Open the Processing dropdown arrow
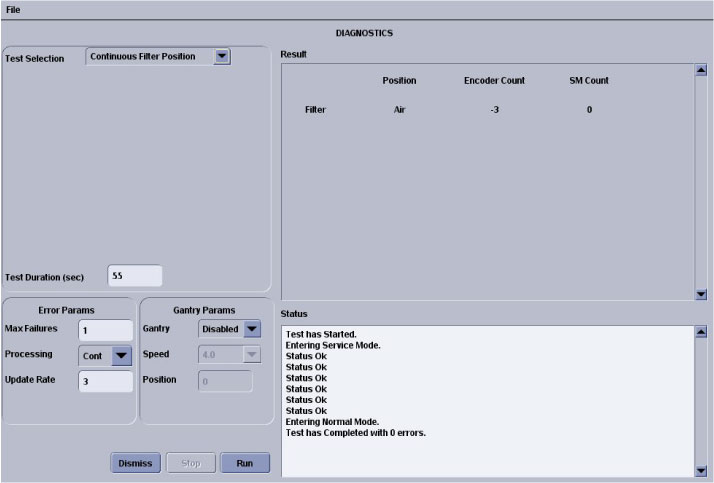The width and height of the screenshot is (714, 483). [x=121, y=355]
